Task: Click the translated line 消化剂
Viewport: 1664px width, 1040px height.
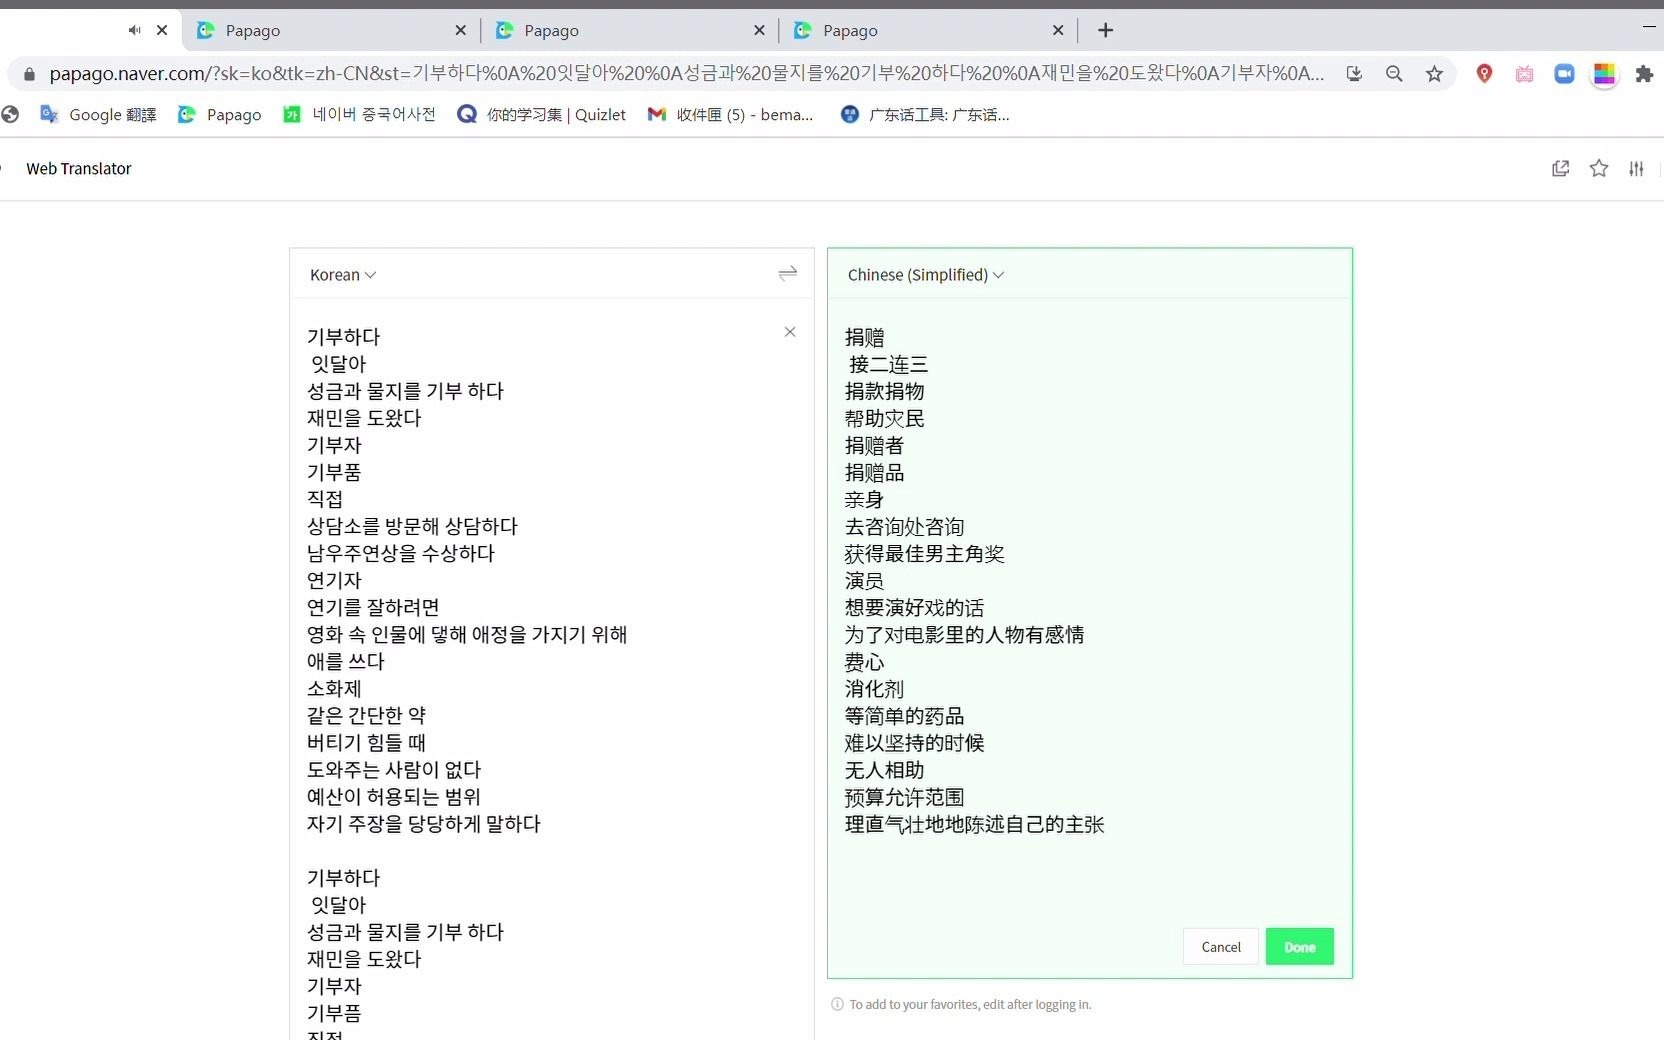Action: [x=875, y=689]
